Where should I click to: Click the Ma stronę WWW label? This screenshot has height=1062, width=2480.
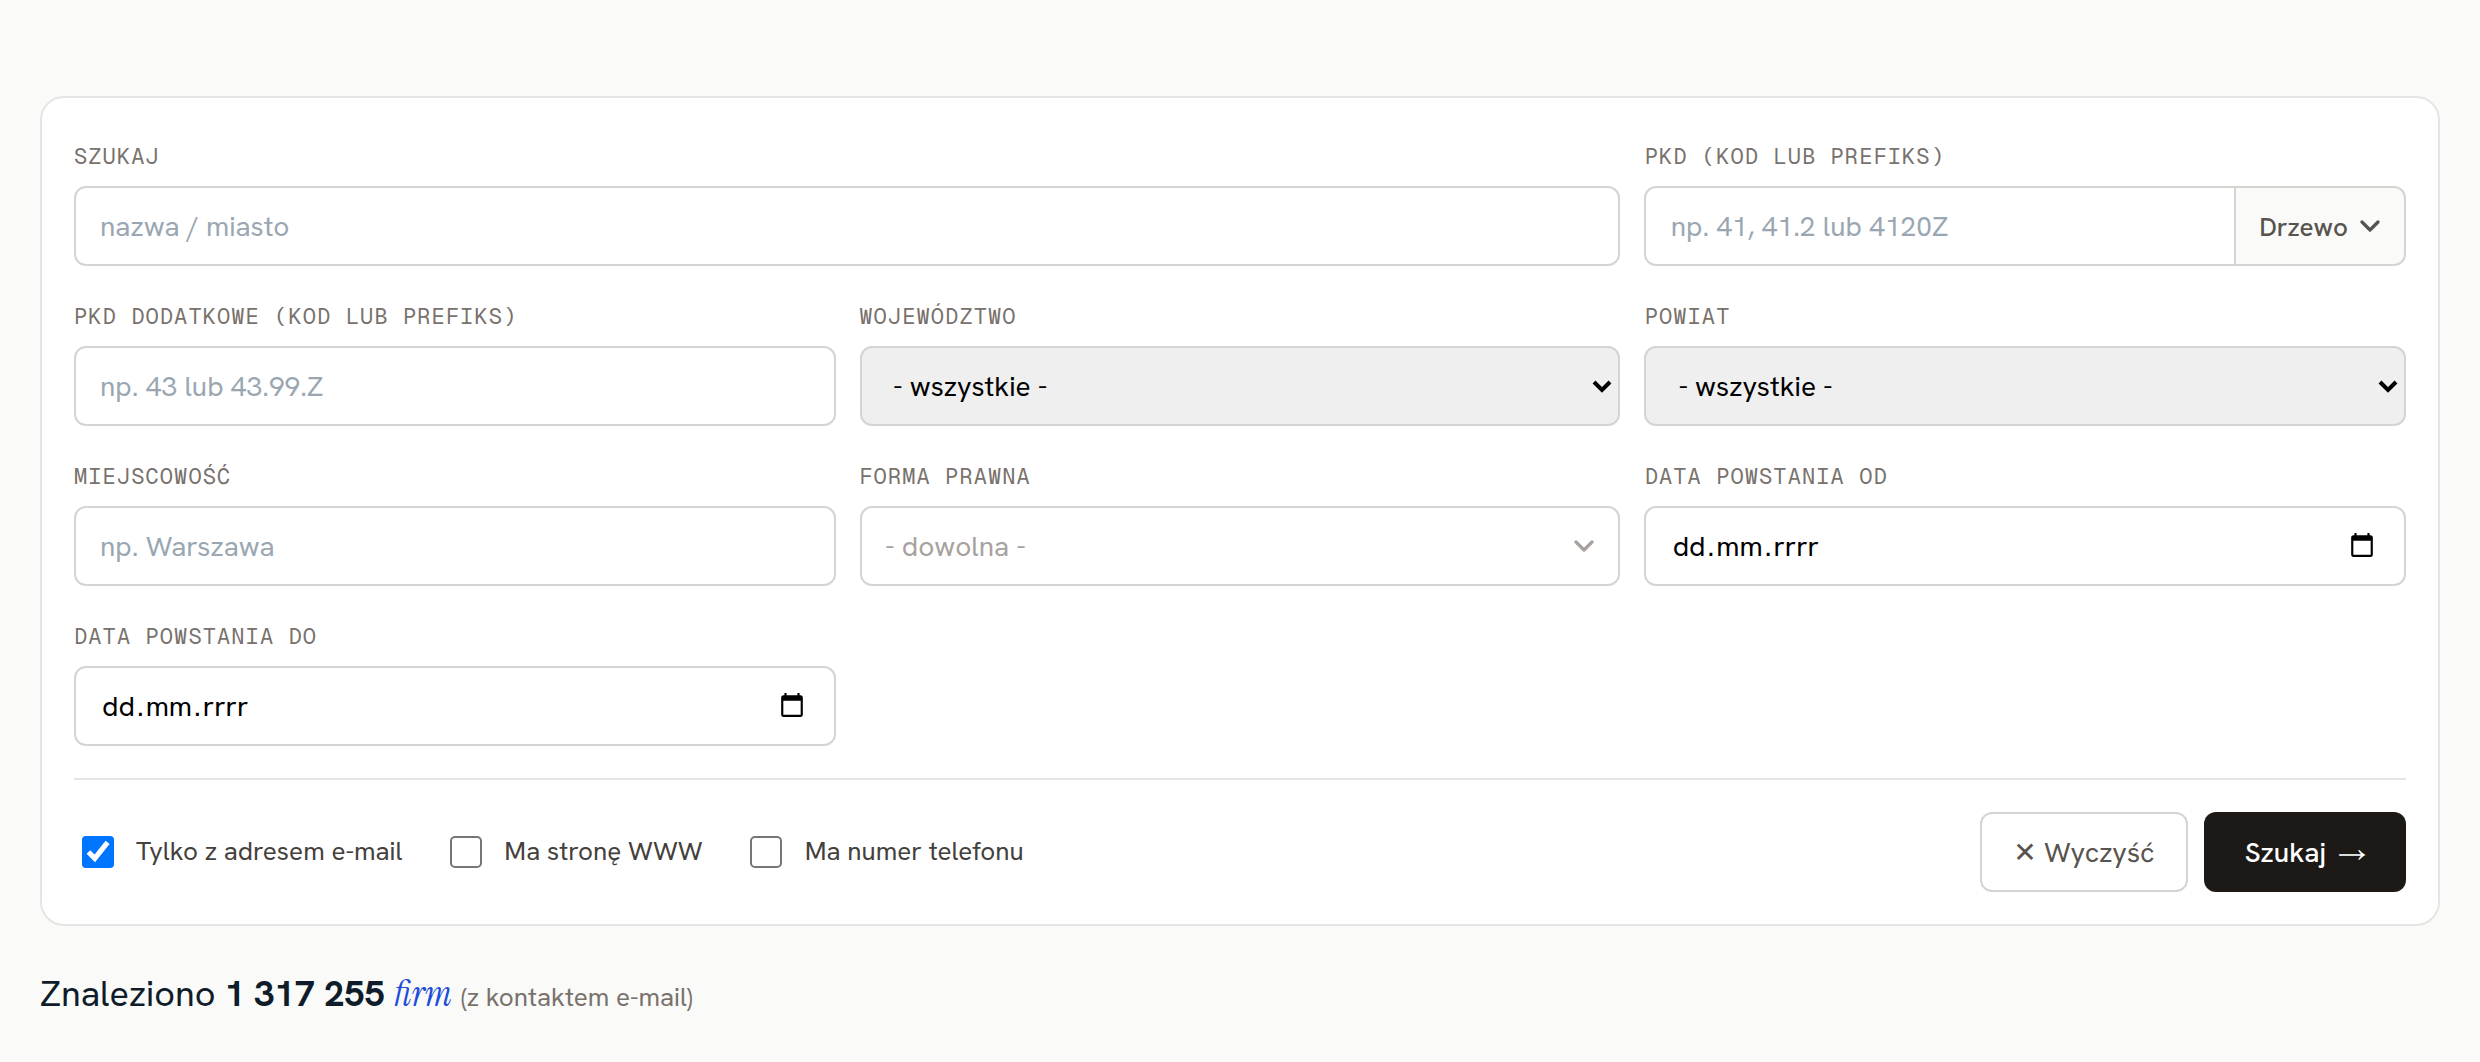[603, 852]
